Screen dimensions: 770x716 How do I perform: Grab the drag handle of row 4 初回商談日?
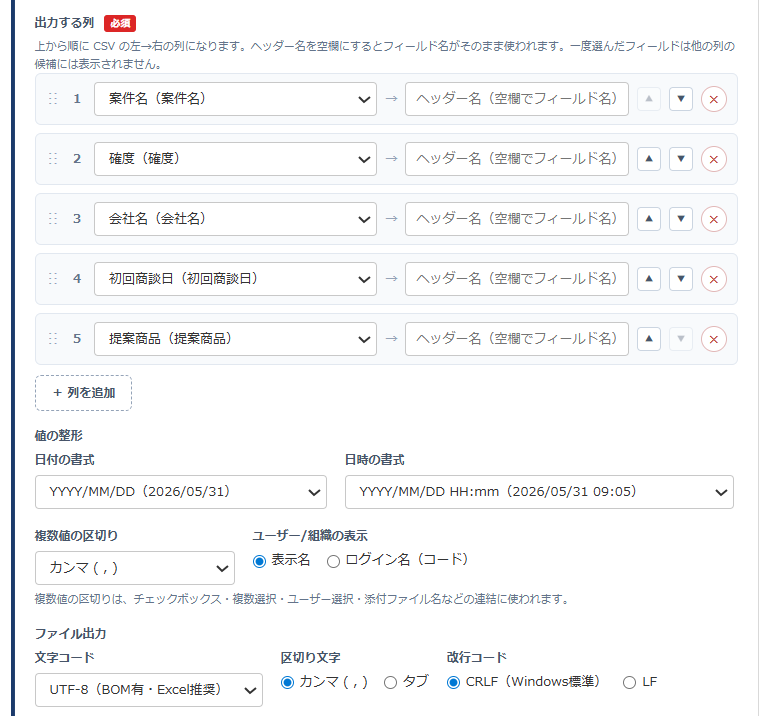(x=53, y=279)
